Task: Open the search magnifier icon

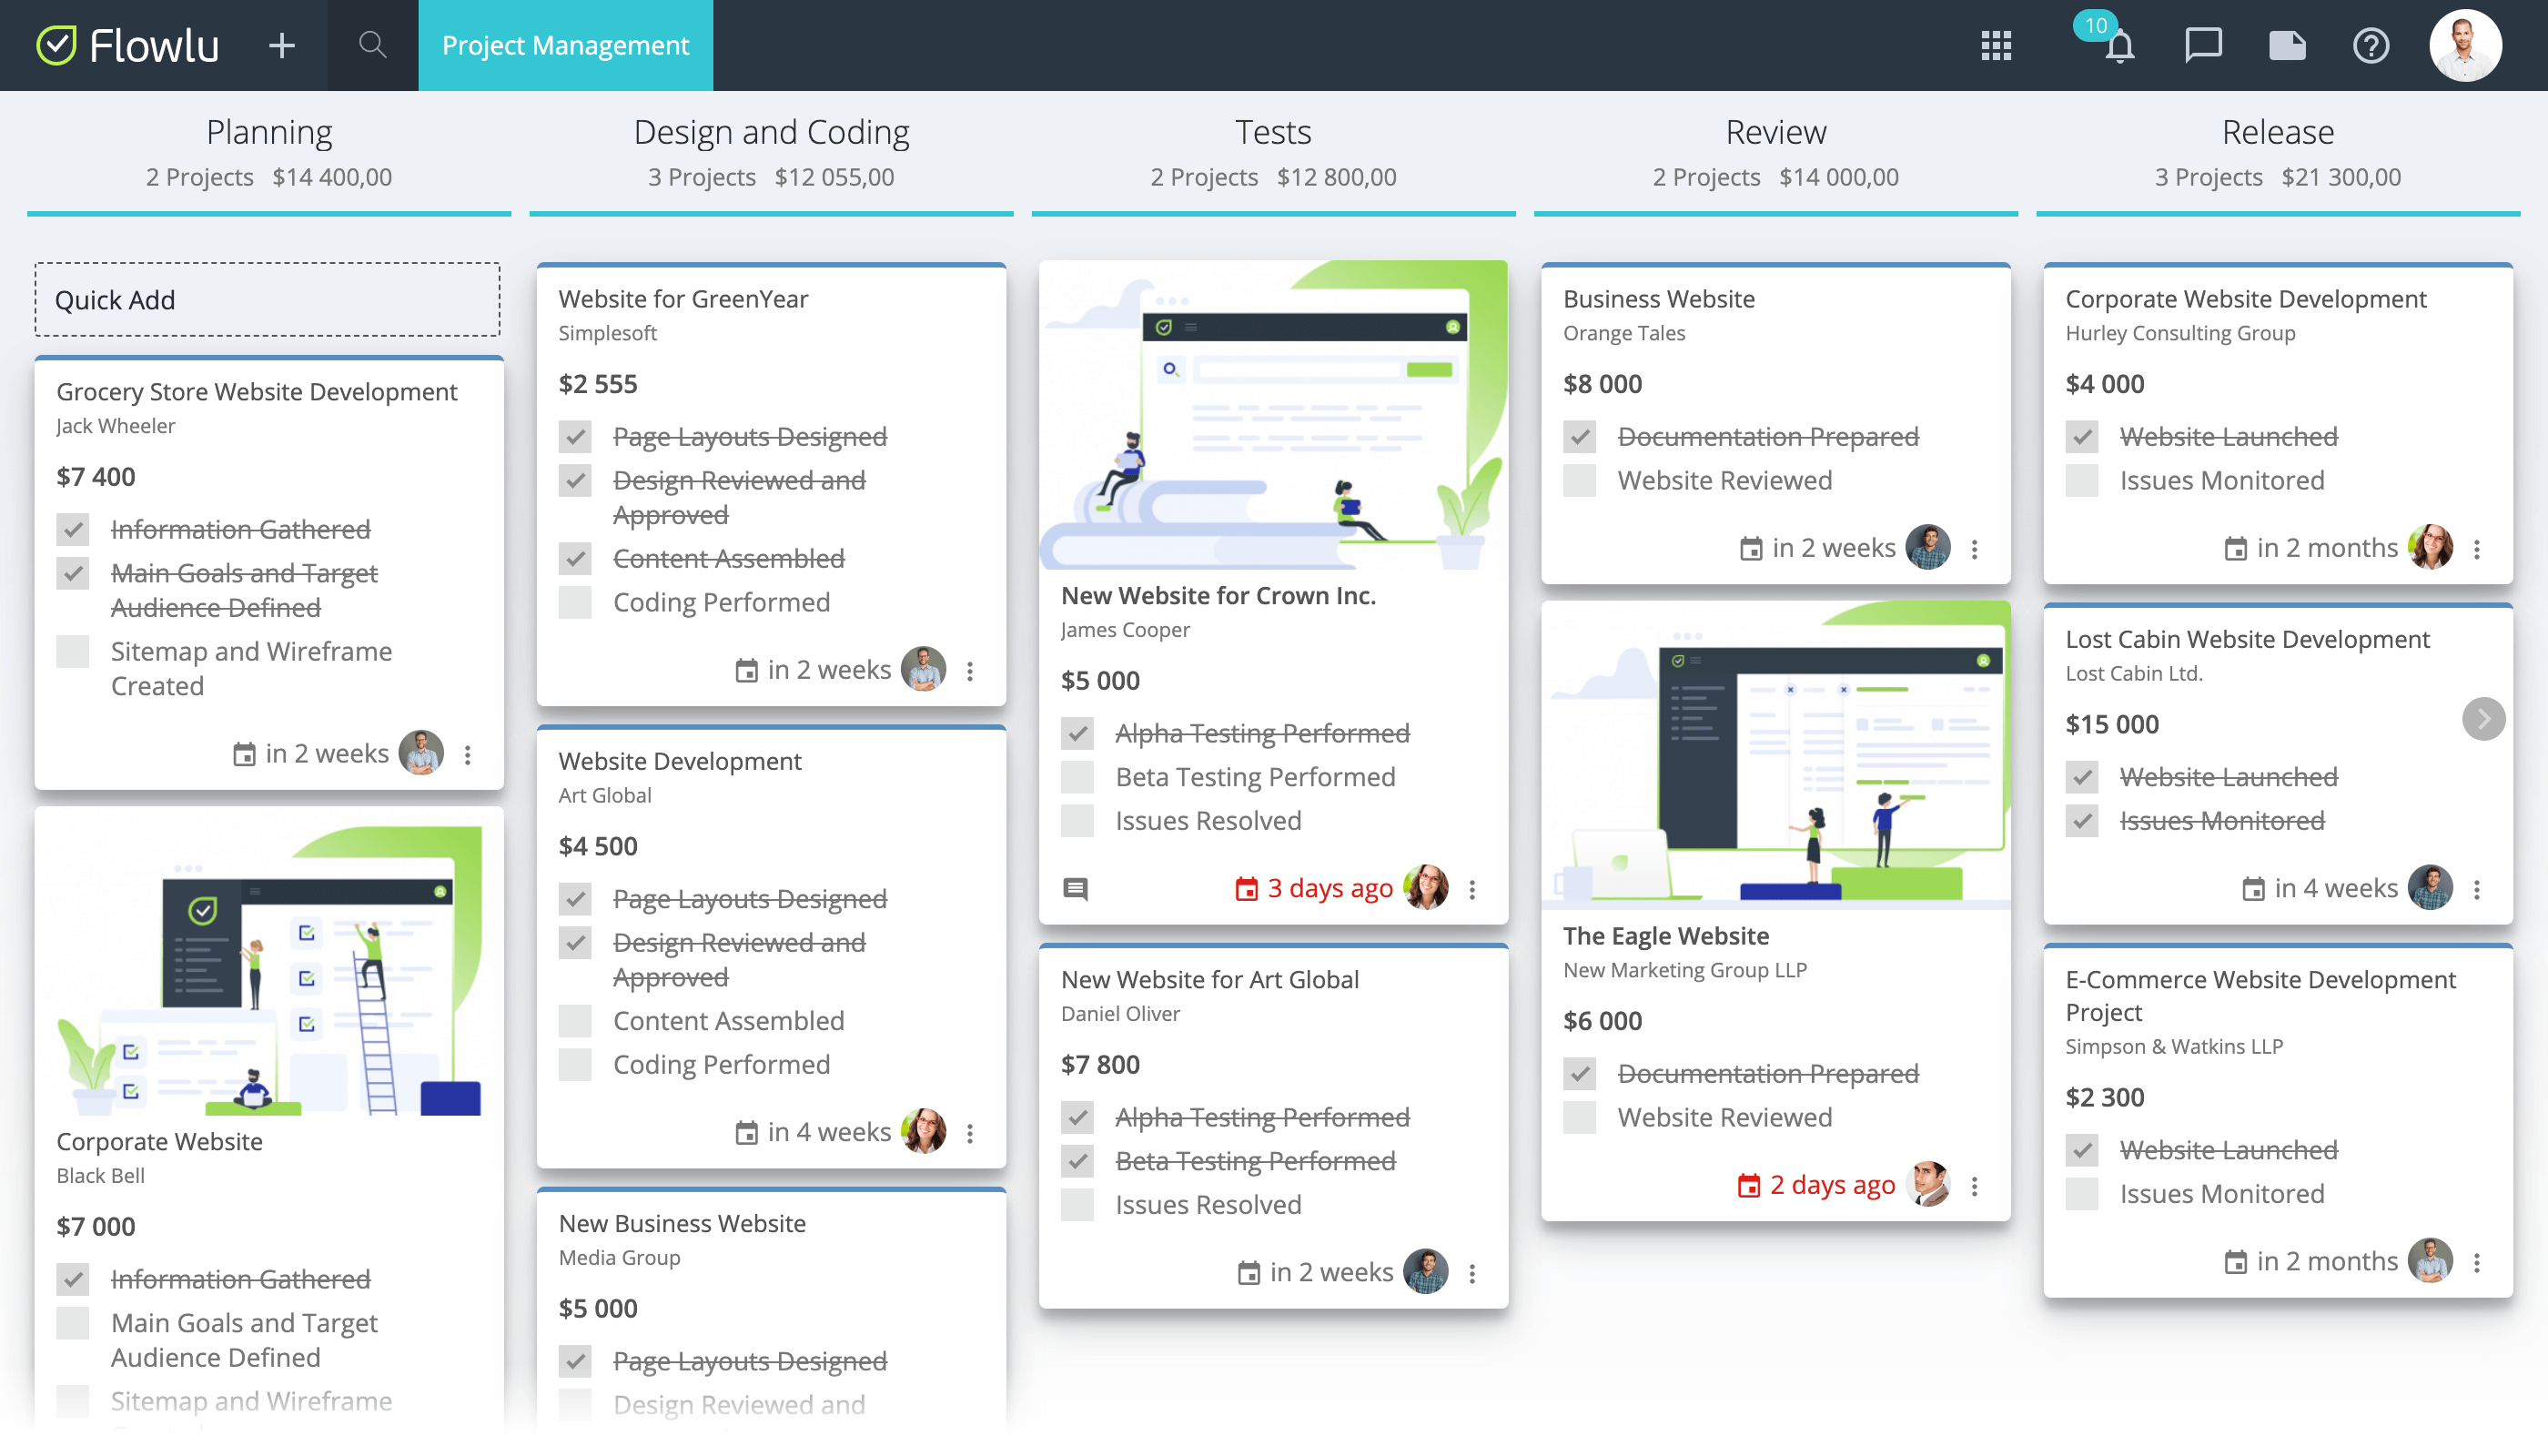Action: click(x=372, y=45)
